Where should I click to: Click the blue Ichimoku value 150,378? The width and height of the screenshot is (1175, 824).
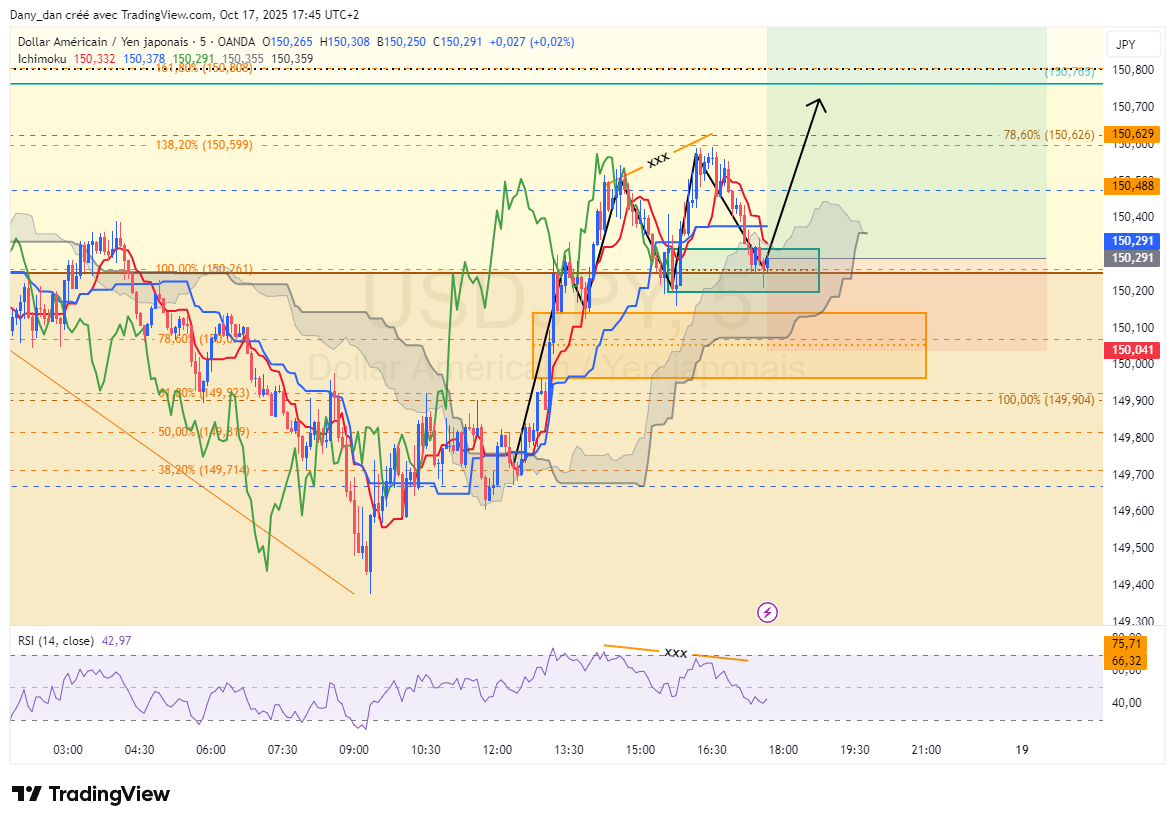pyautogui.click(x=144, y=59)
